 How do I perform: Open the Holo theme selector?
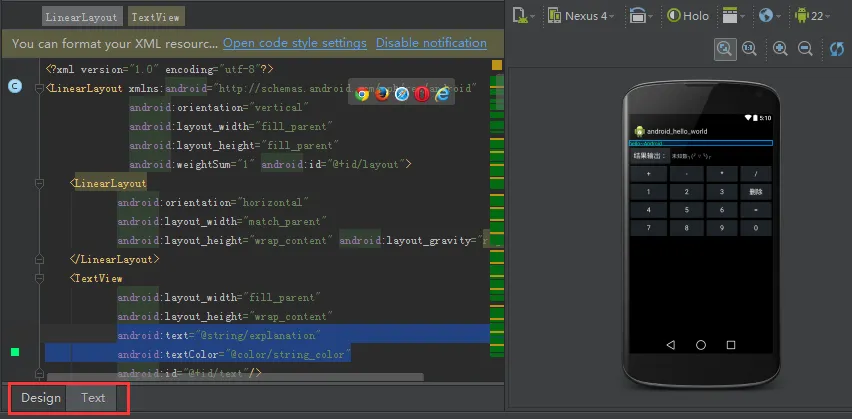(x=688, y=16)
